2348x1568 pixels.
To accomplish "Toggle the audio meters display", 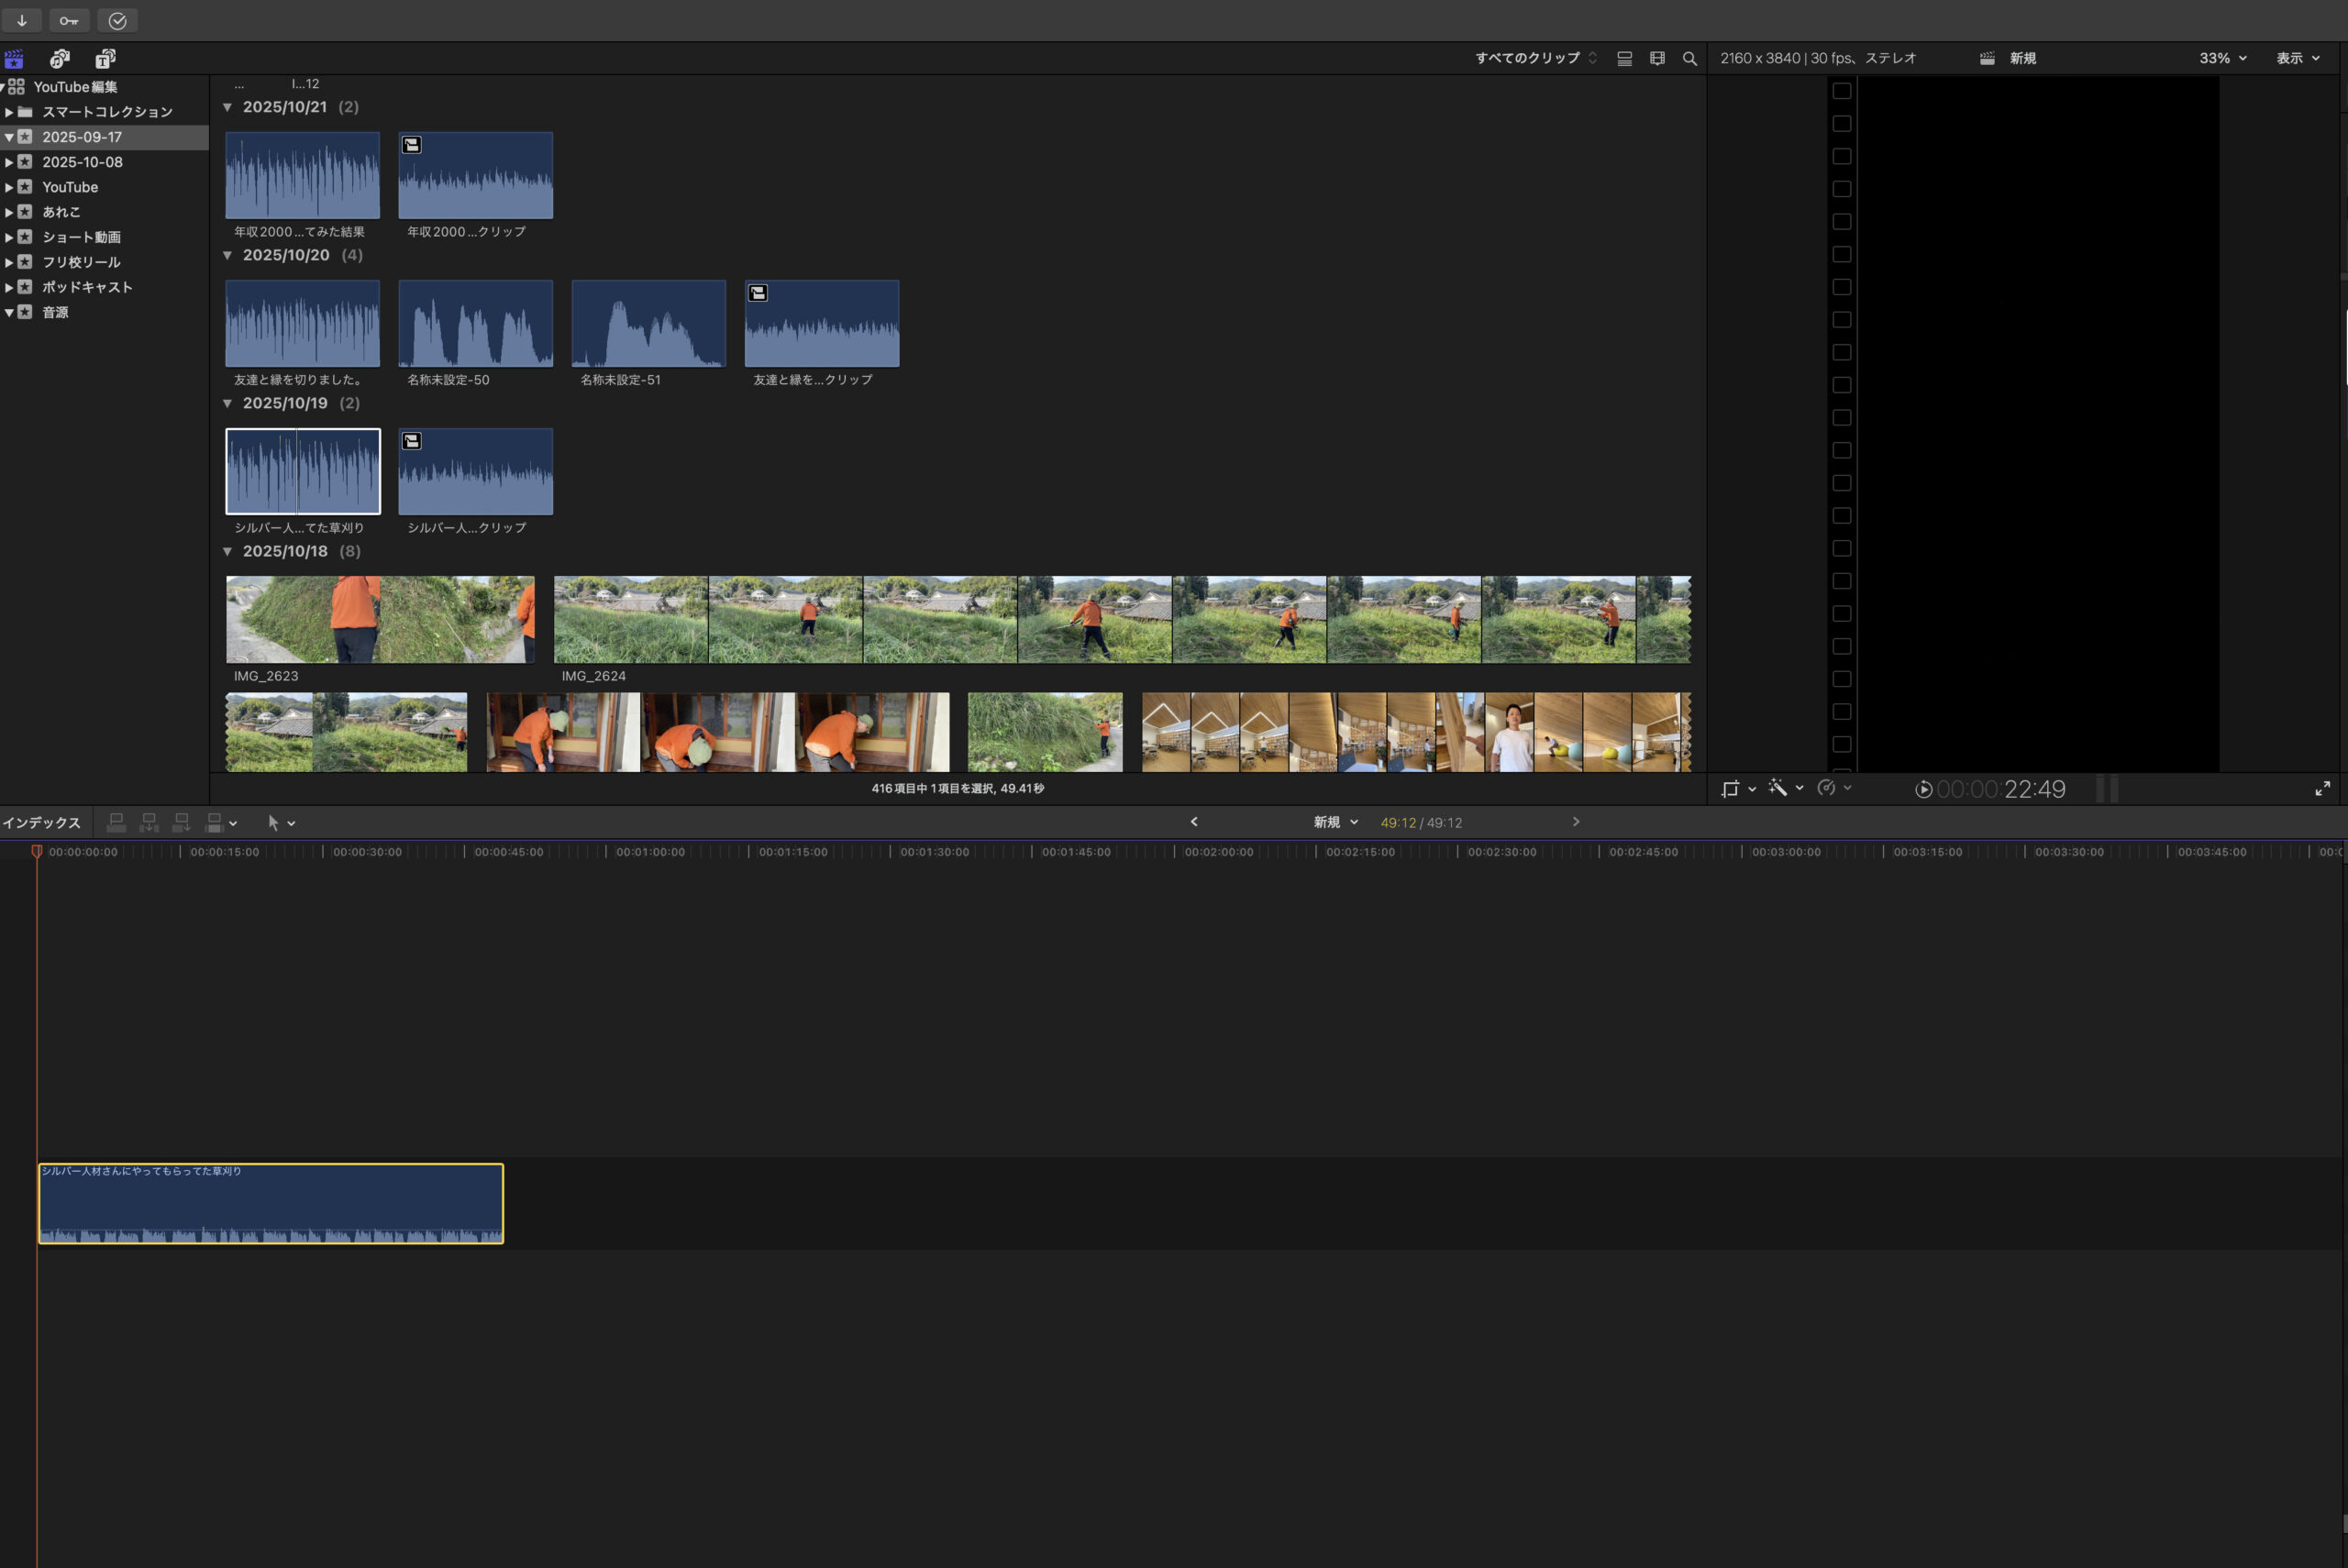I will click(2107, 788).
